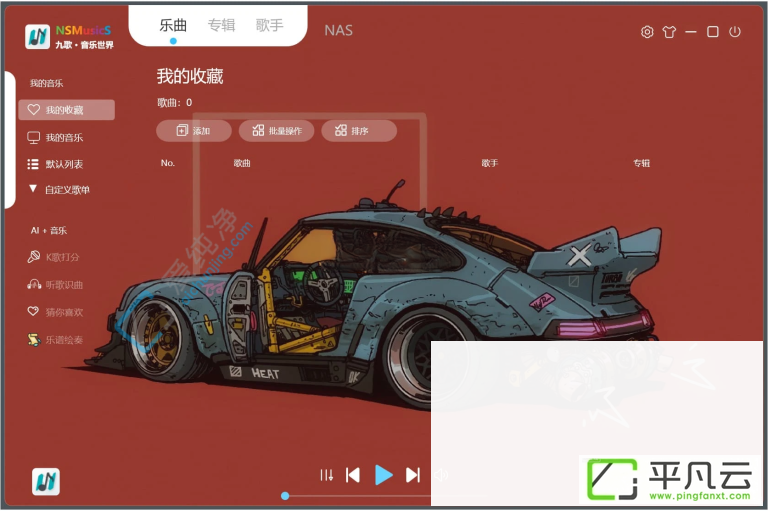Switch to the 歌手 tab

point(269,25)
